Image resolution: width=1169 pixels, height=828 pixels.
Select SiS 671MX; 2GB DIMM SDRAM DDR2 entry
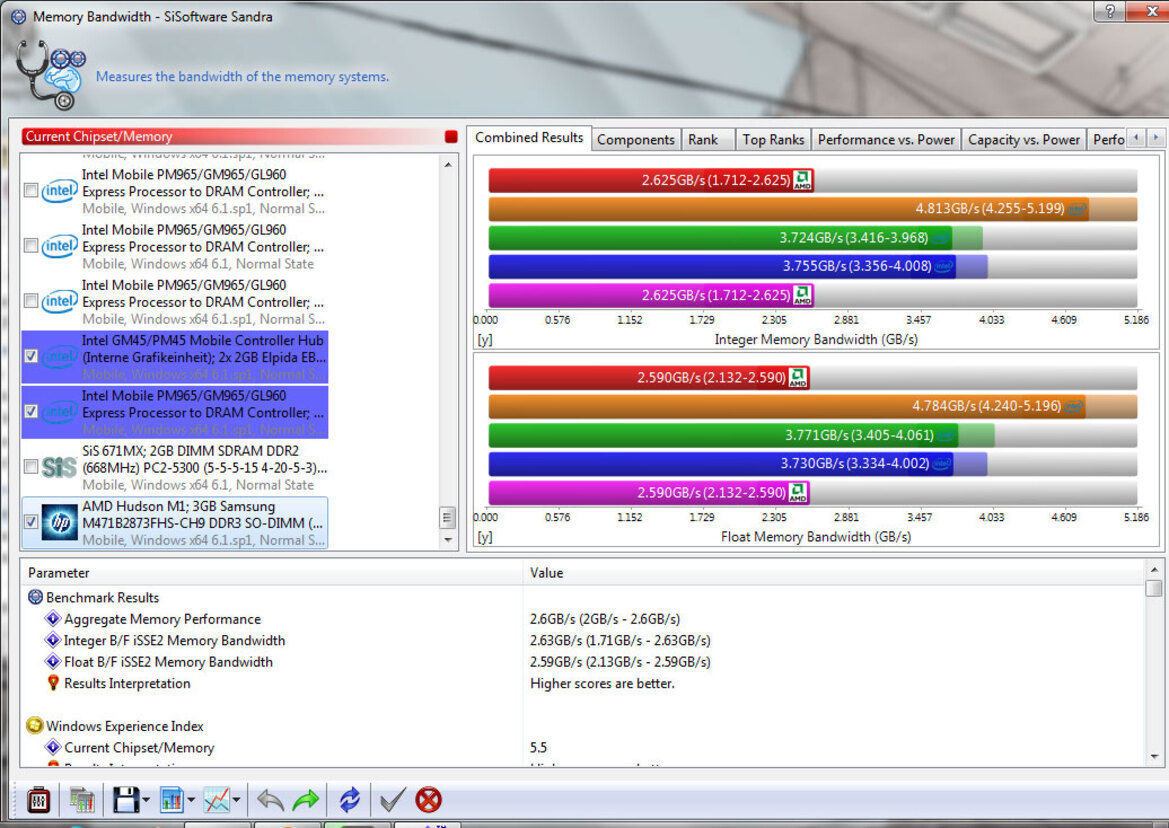174,468
